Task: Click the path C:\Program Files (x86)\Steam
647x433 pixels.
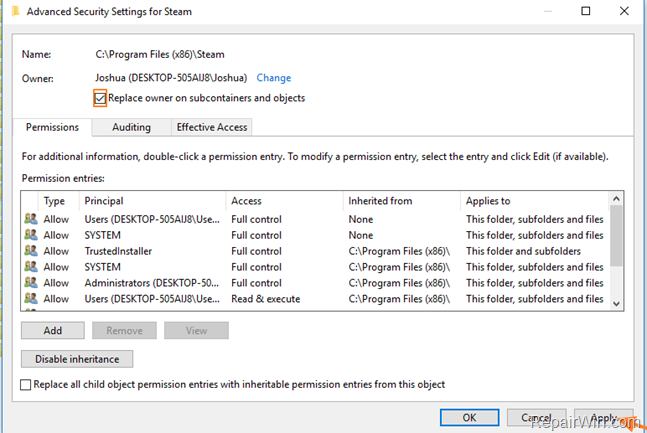Action: [160, 54]
